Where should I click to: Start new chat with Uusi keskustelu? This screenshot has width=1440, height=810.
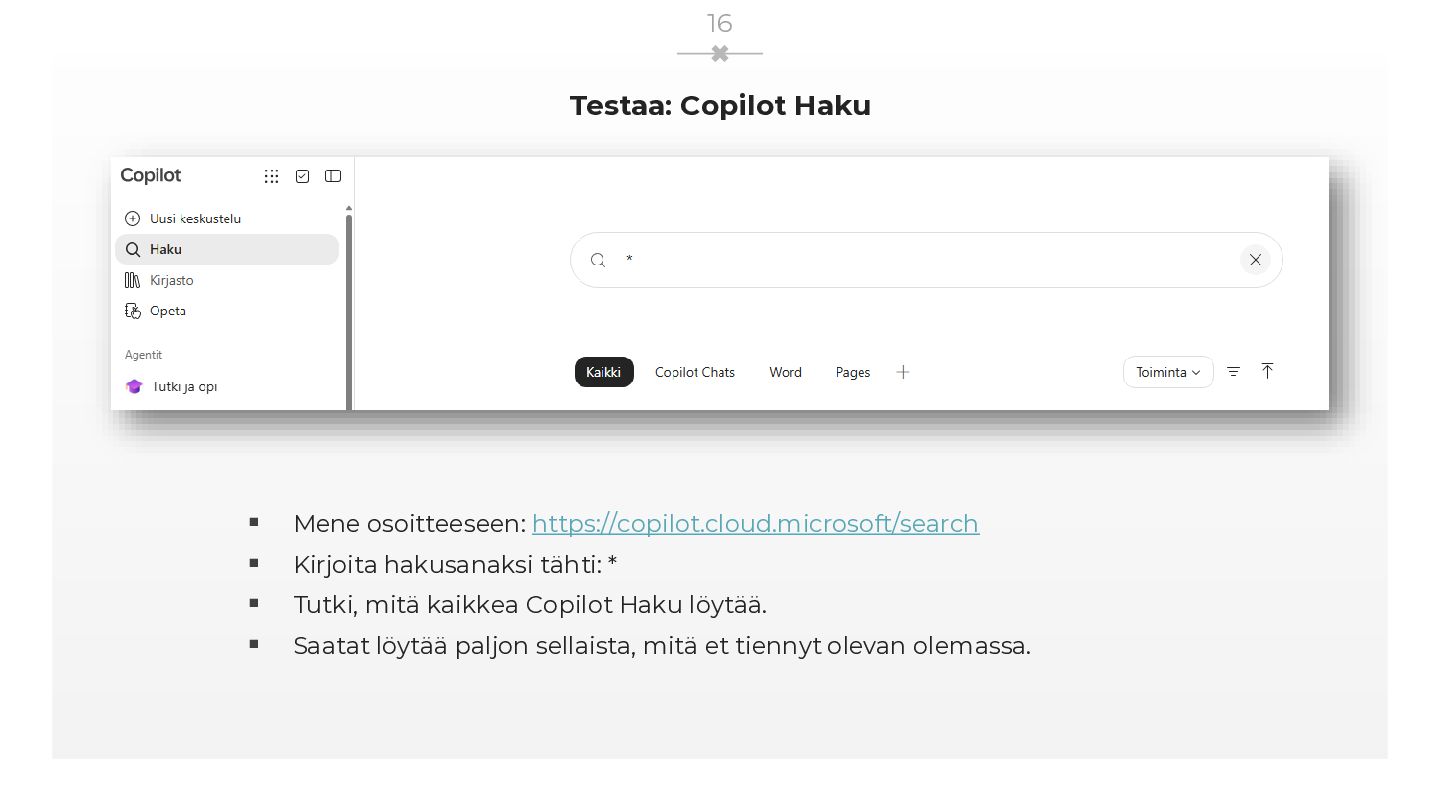(183, 218)
